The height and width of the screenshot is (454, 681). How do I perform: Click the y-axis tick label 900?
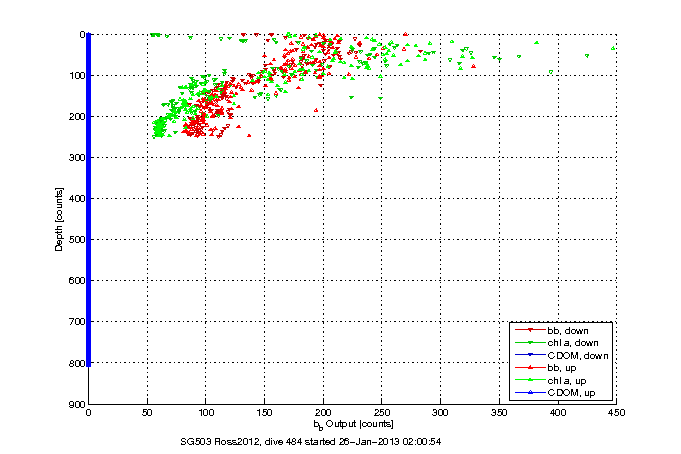76,404
